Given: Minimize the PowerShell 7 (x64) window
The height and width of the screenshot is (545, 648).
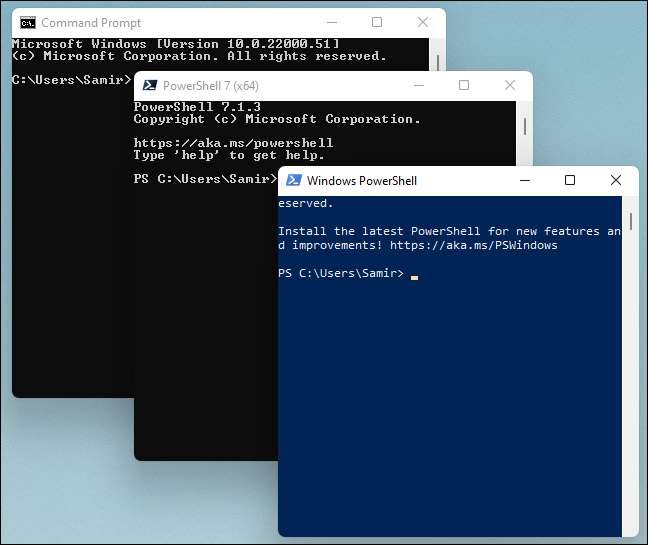Looking at the screenshot, I should [419, 86].
